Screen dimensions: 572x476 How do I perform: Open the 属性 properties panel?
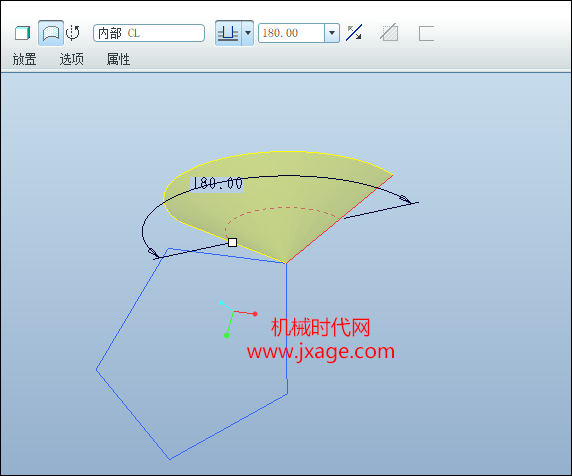118,59
